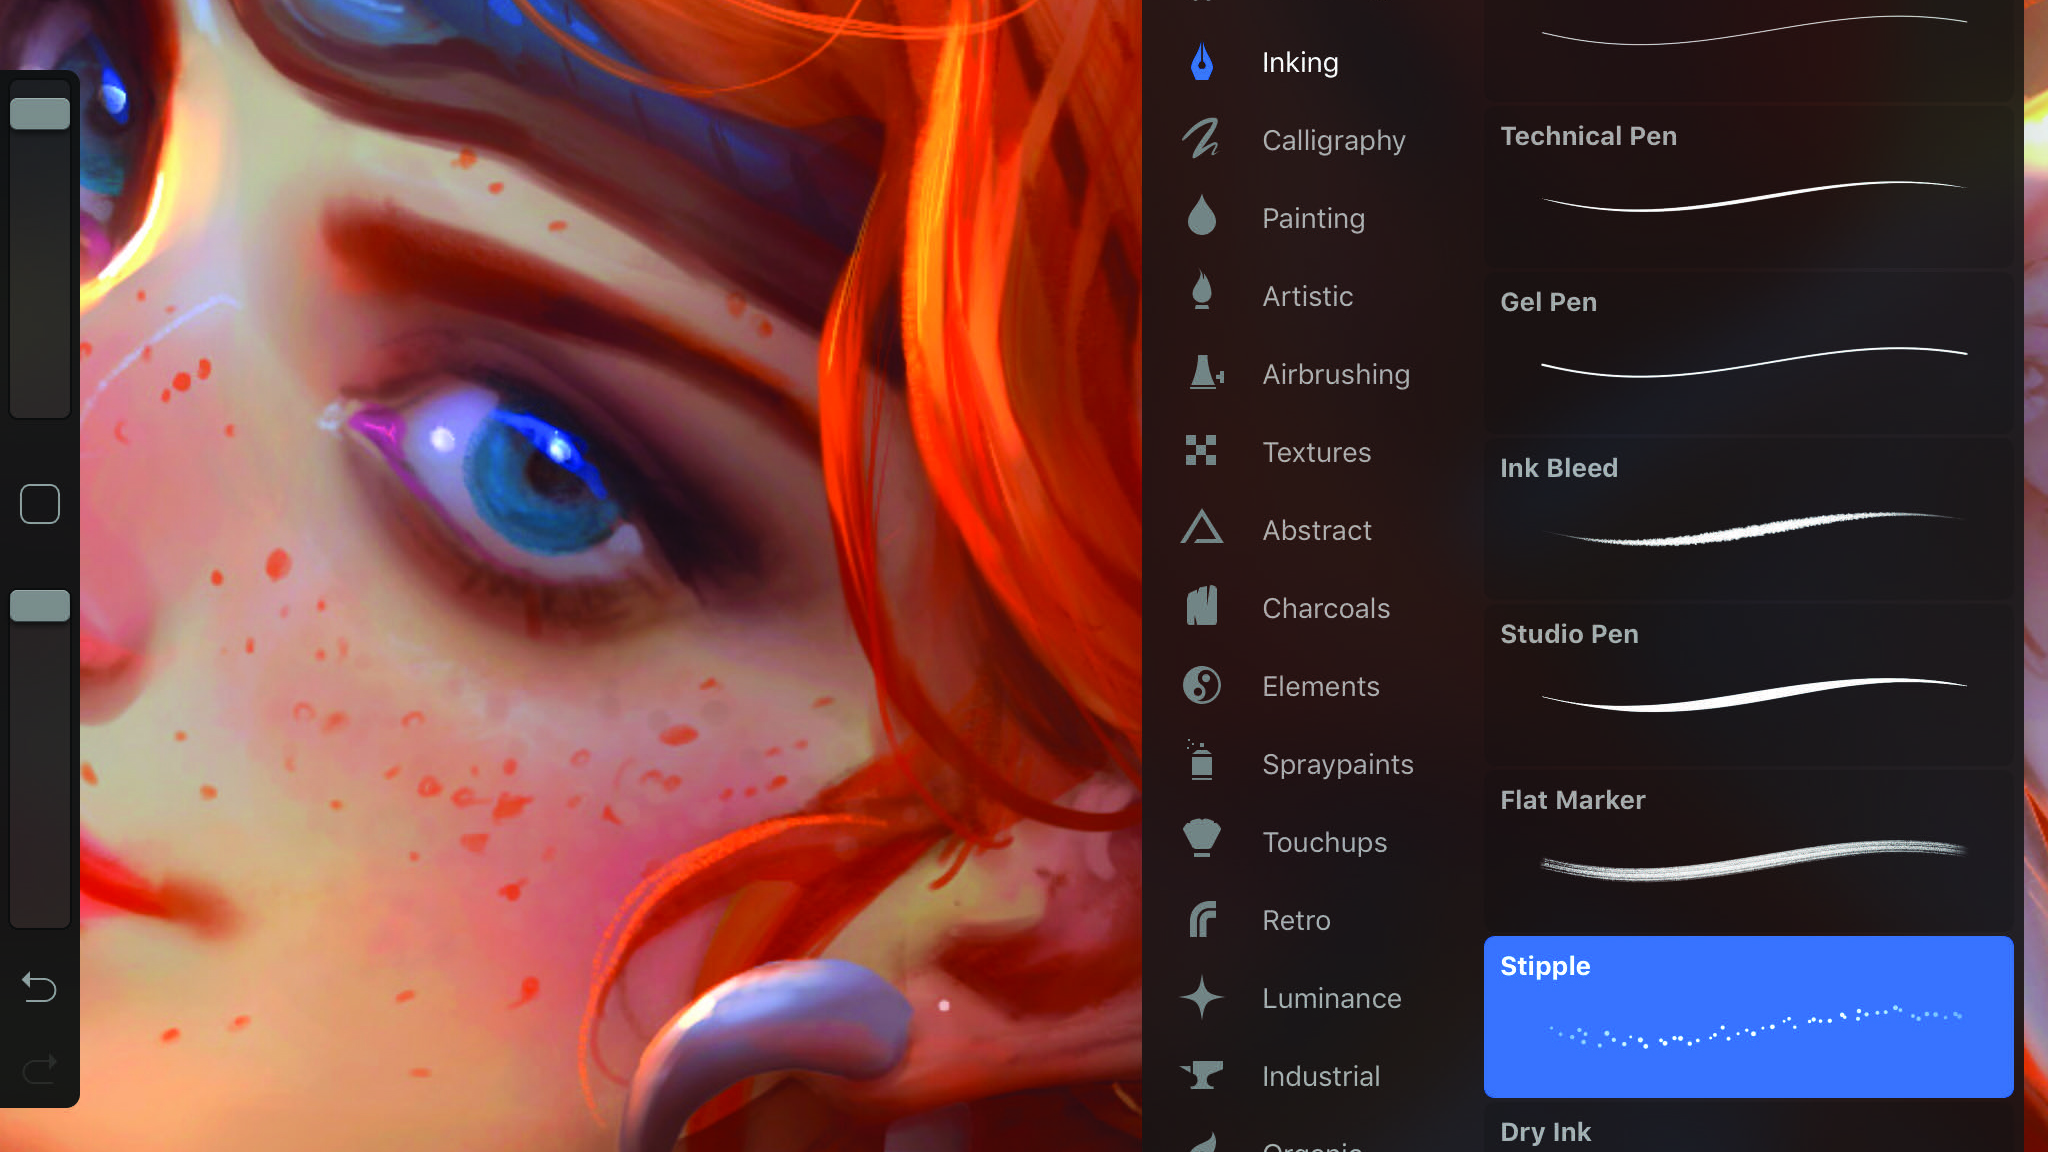Drag the opacity slider on left panel
The width and height of the screenshot is (2048, 1152).
click(38, 603)
